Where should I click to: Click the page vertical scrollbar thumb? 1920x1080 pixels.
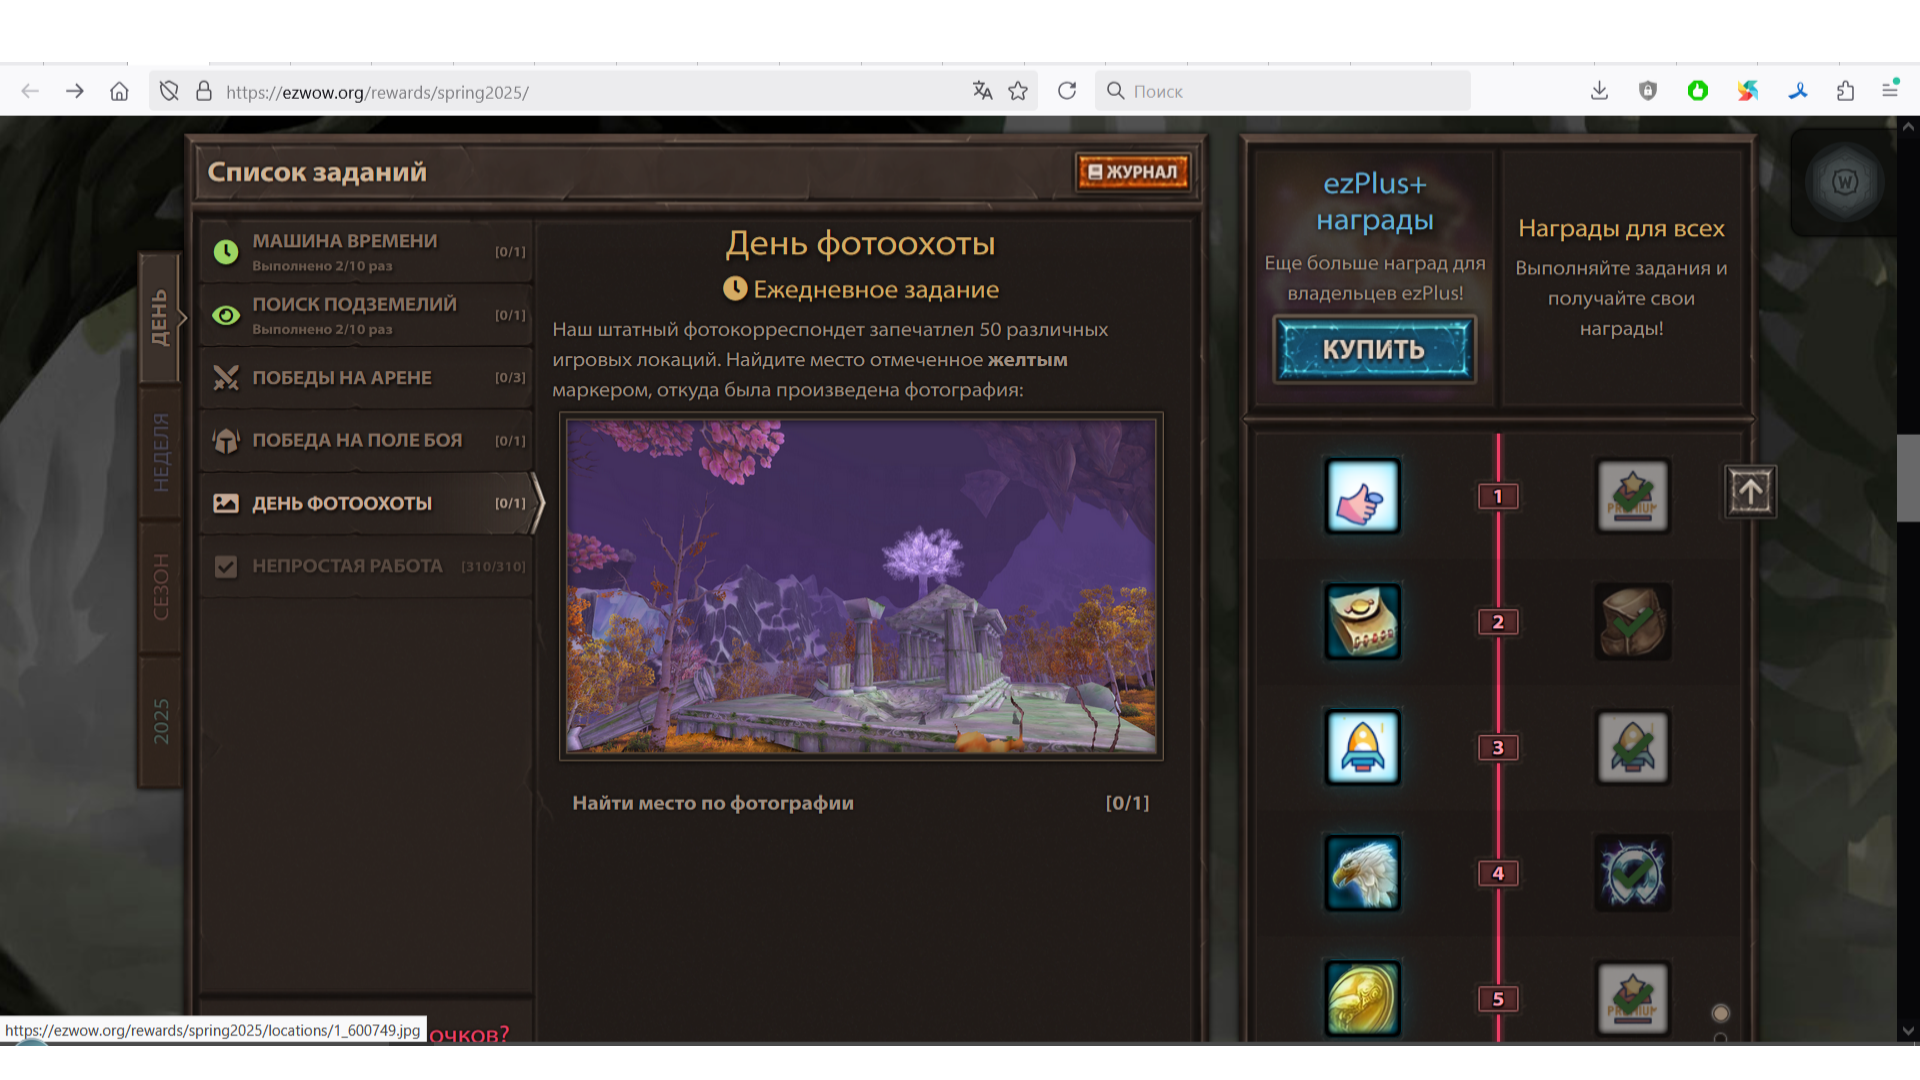(x=1908, y=478)
